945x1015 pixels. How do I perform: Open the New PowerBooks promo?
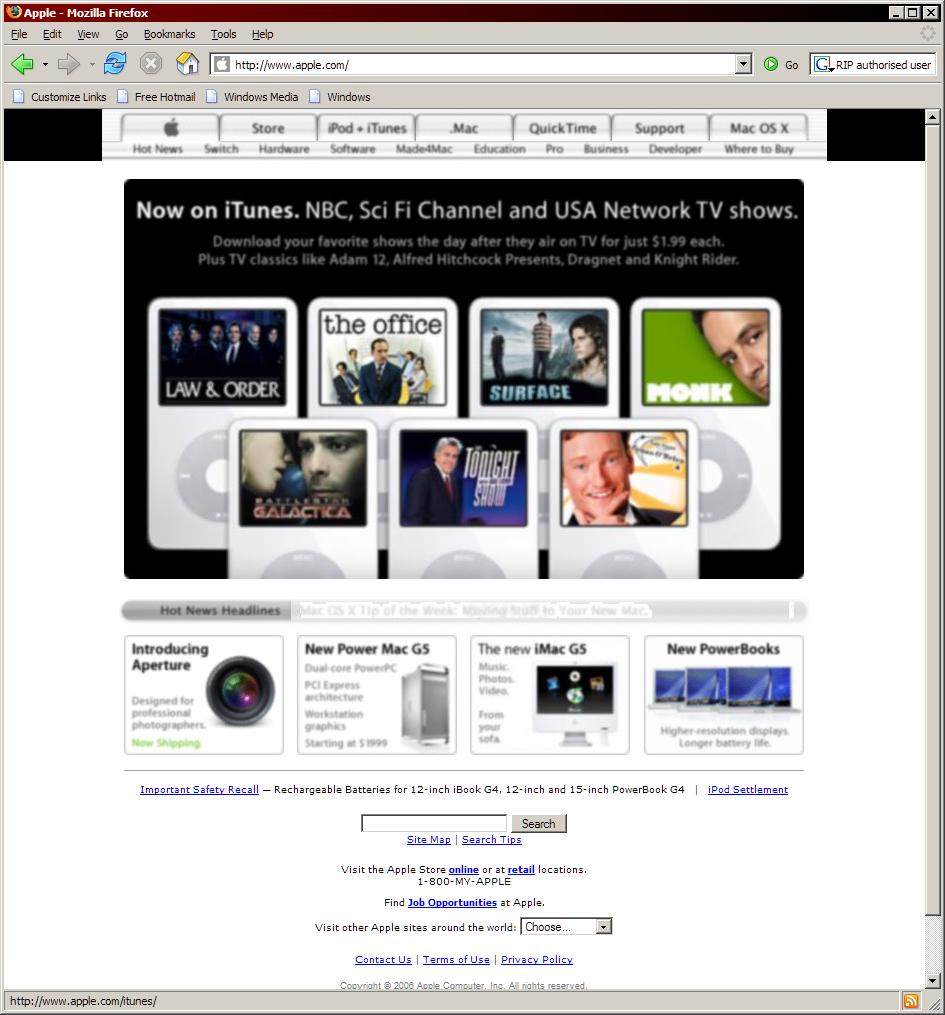(x=724, y=695)
